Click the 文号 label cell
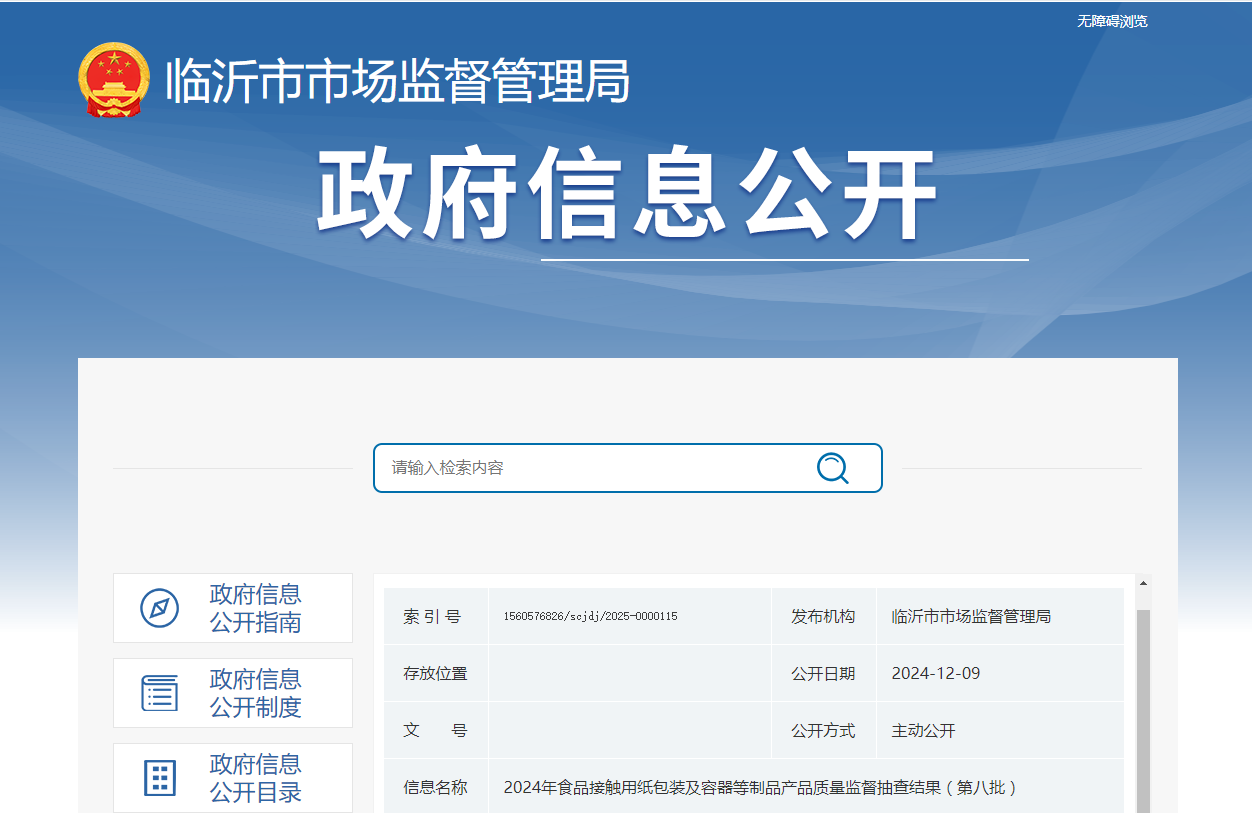 [x=436, y=730]
